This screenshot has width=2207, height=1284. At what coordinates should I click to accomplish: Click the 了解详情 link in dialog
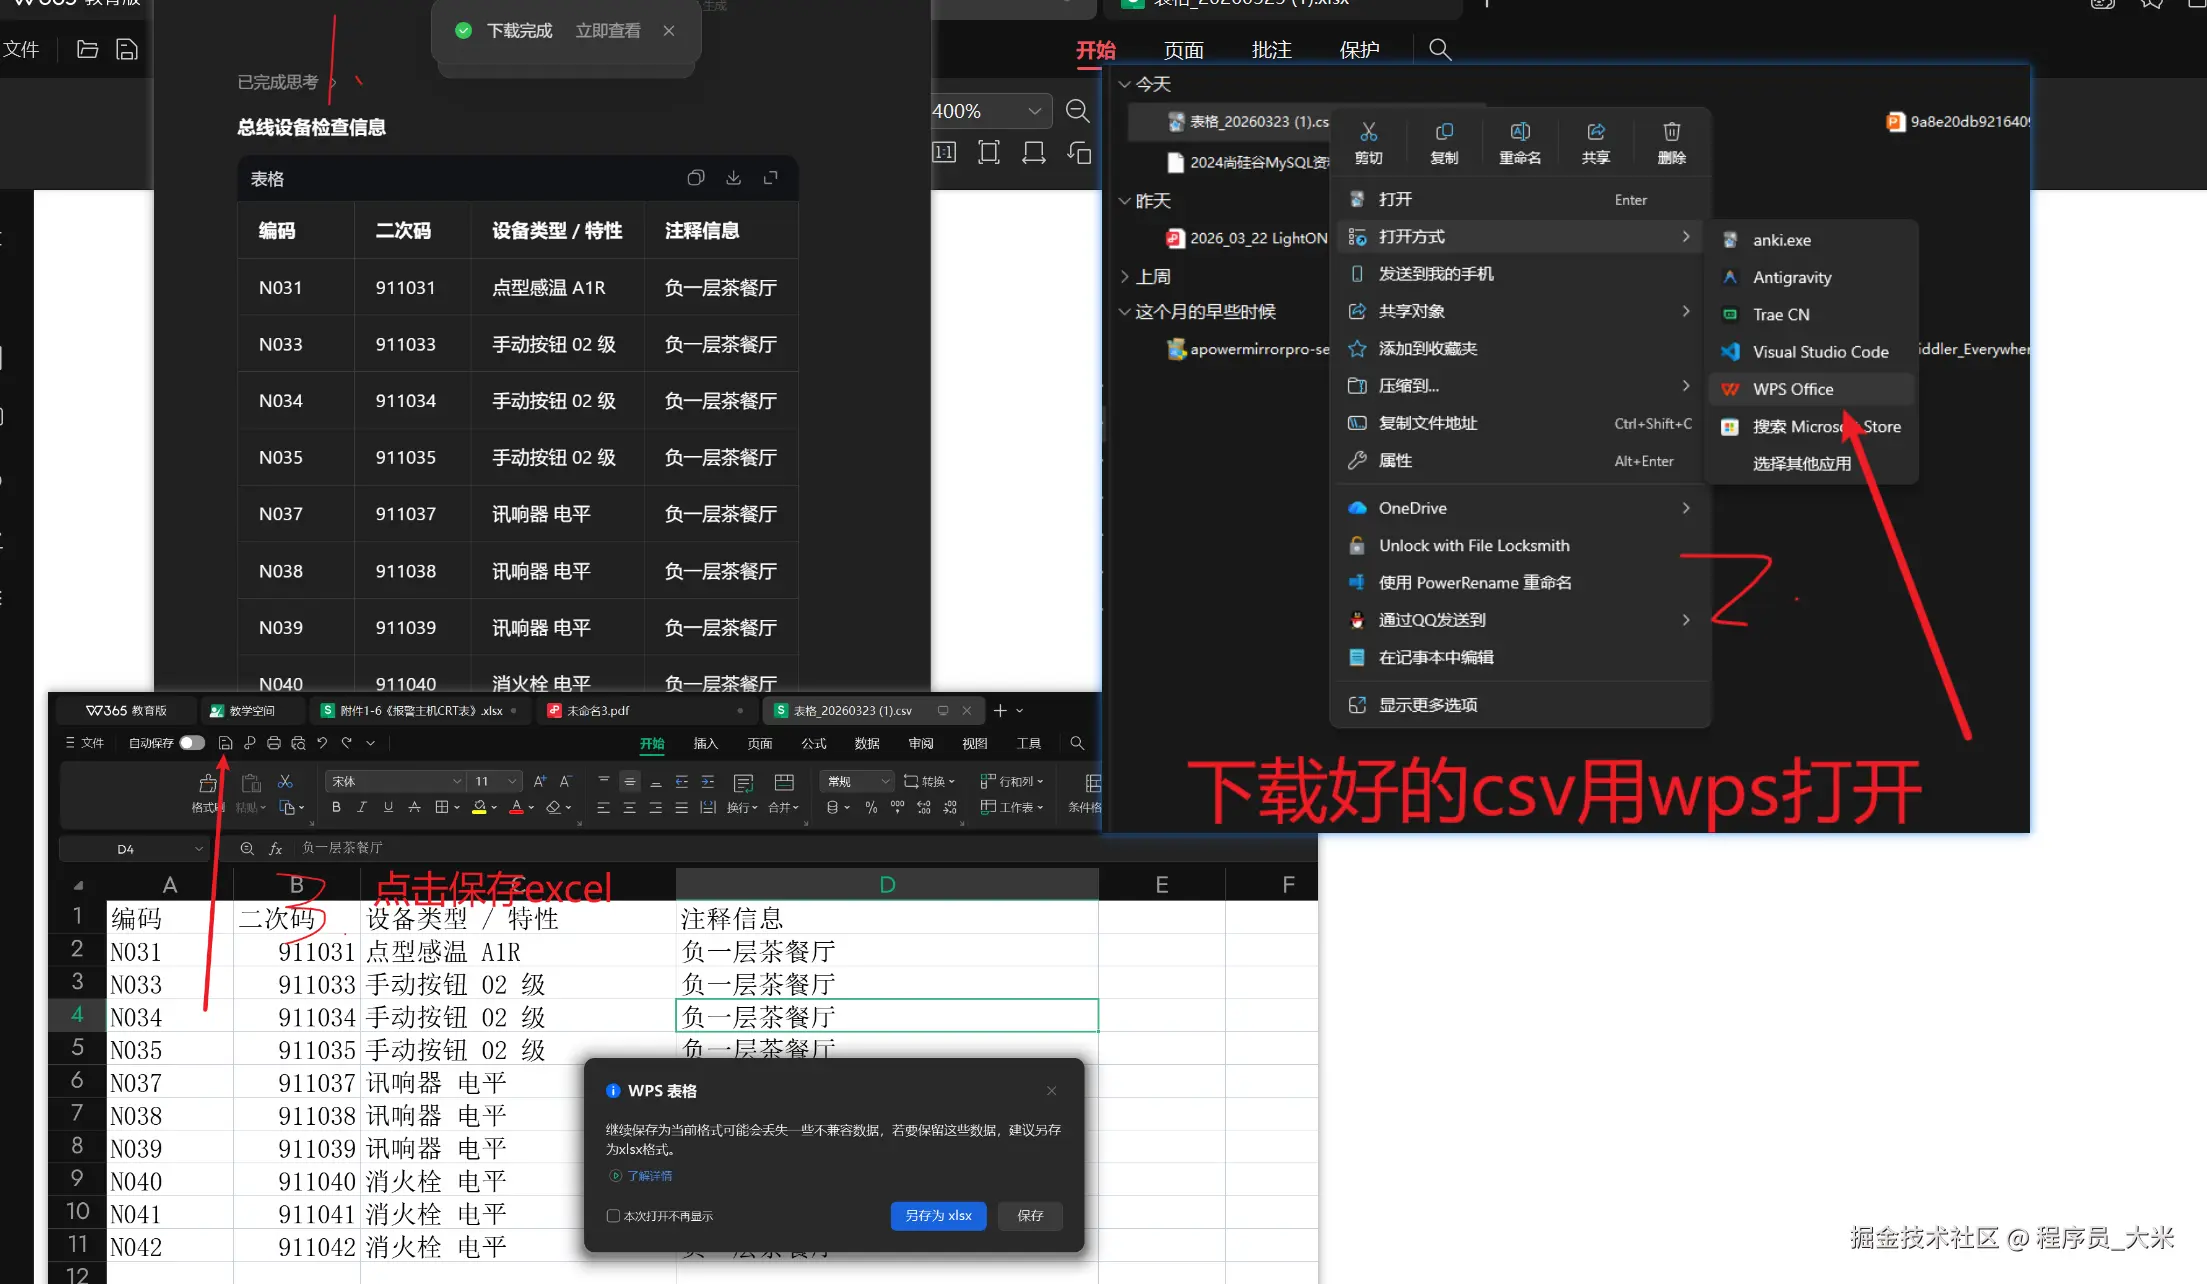coord(649,1176)
